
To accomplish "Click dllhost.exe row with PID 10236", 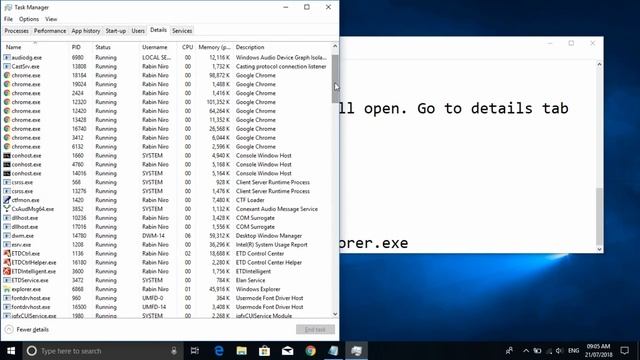I will (x=167, y=218).
